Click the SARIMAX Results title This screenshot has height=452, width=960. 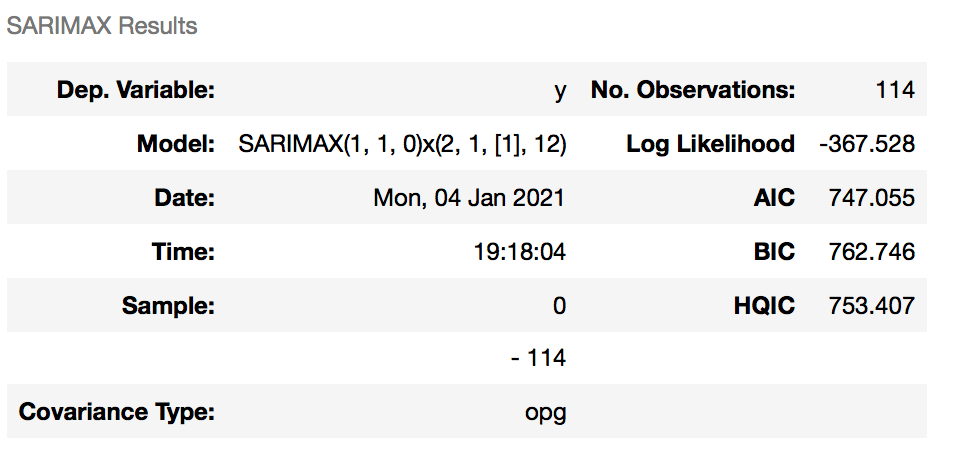[102, 26]
